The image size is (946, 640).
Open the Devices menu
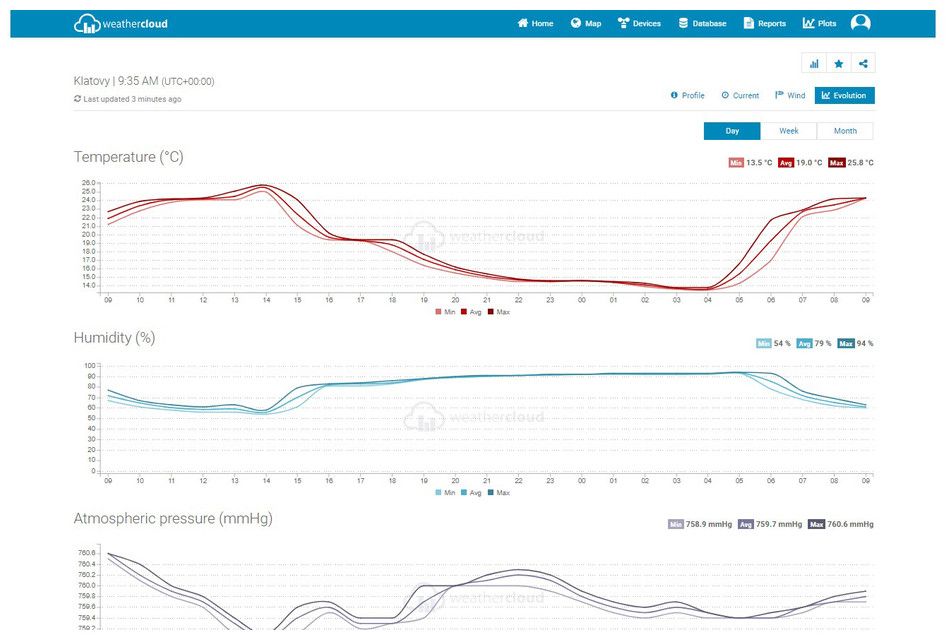click(x=639, y=23)
